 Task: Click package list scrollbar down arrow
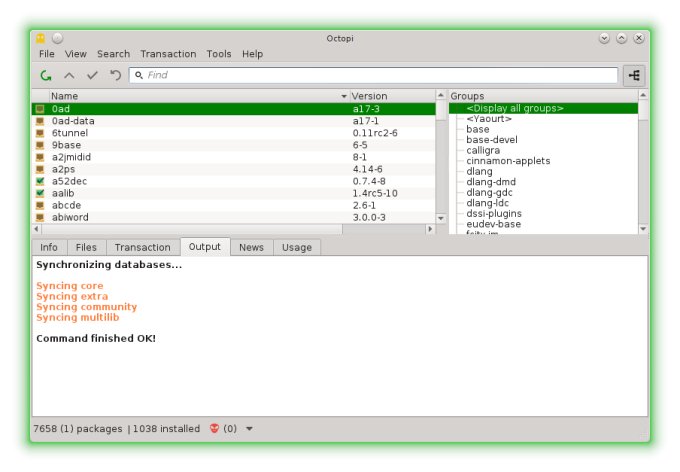441,217
